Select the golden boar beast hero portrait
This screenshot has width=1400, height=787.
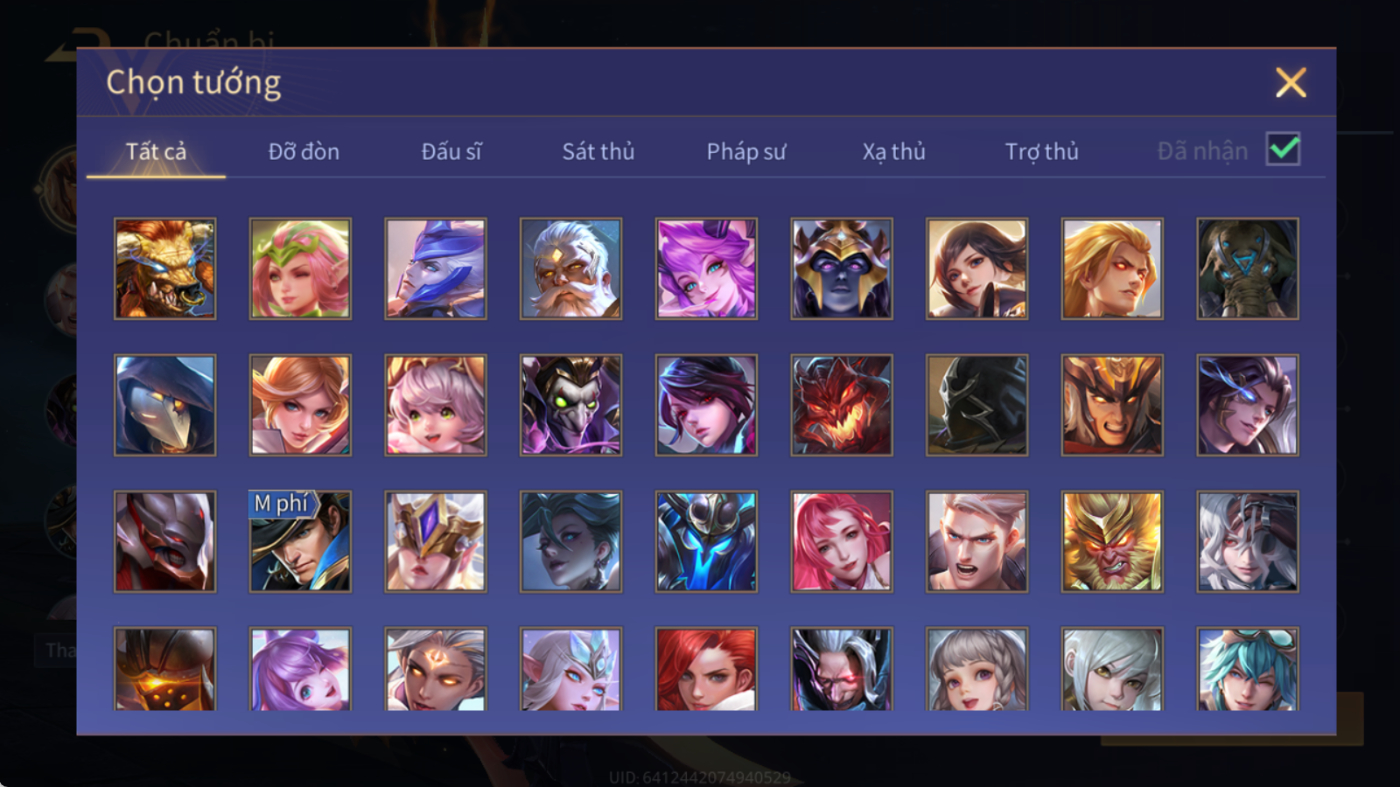[165, 269]
